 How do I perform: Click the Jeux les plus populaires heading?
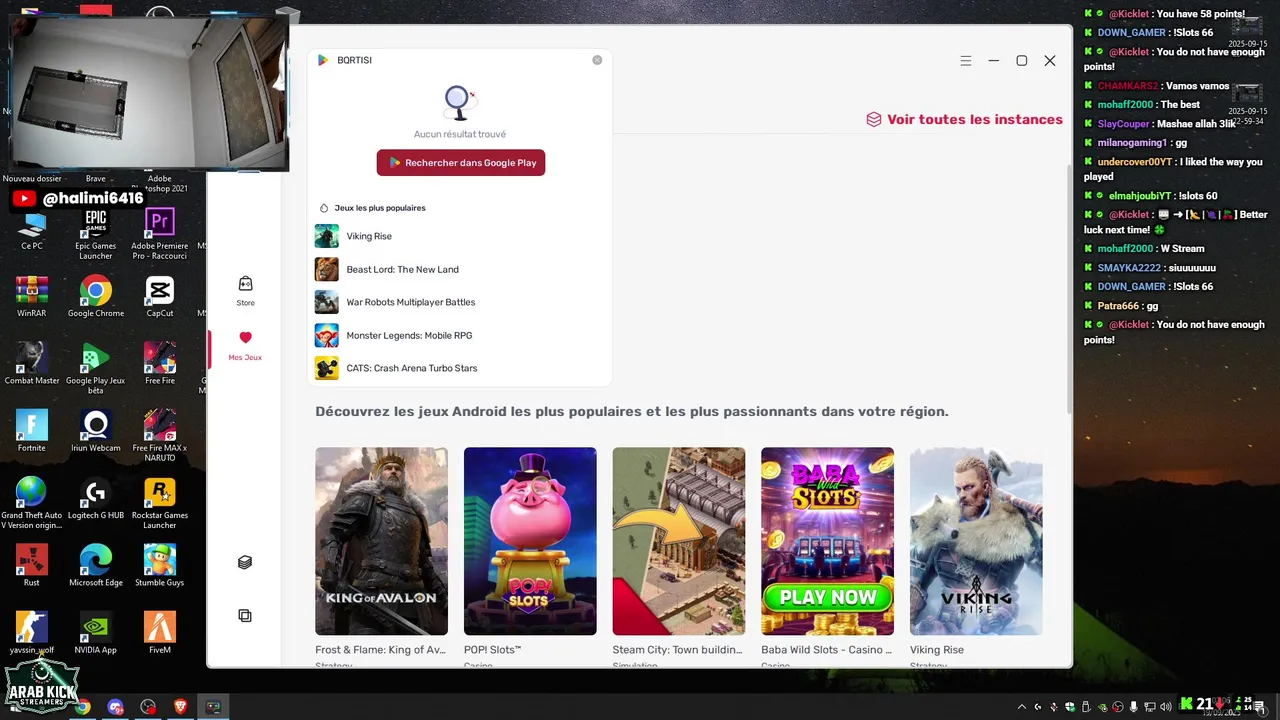tap(380, 208)
